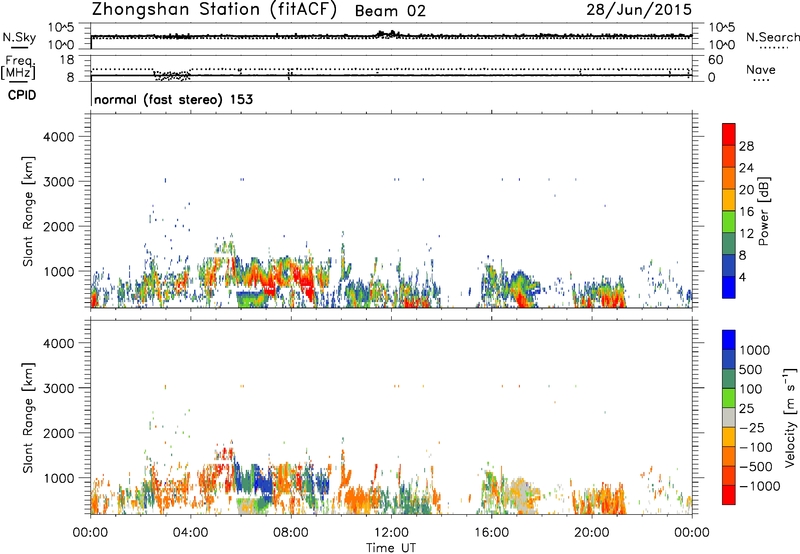The height and width of the screenshot is (554, 800).
Task: Click the 'N.Sky' legend label
Action: pos(19,37)
